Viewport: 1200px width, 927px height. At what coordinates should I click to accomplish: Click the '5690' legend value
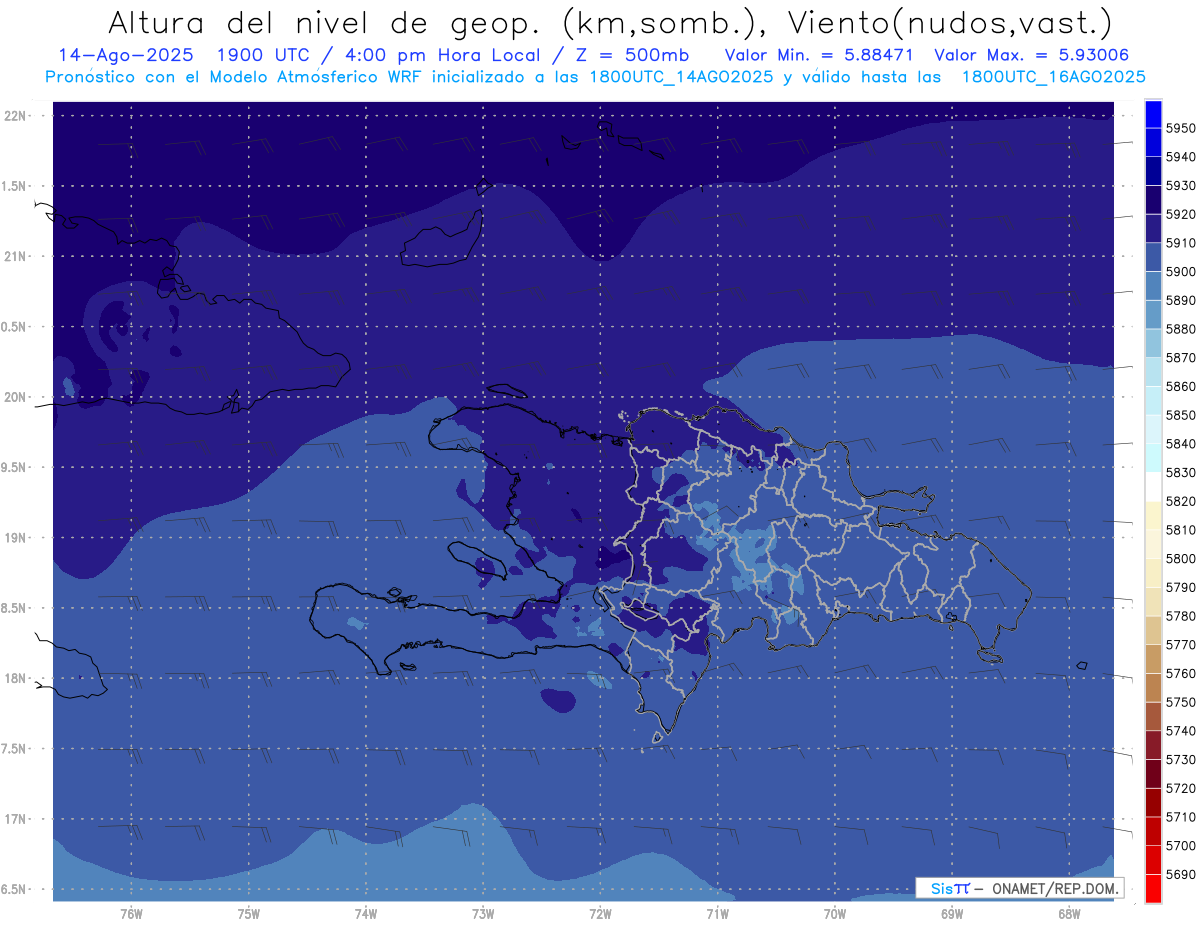tap(1180, 874)
